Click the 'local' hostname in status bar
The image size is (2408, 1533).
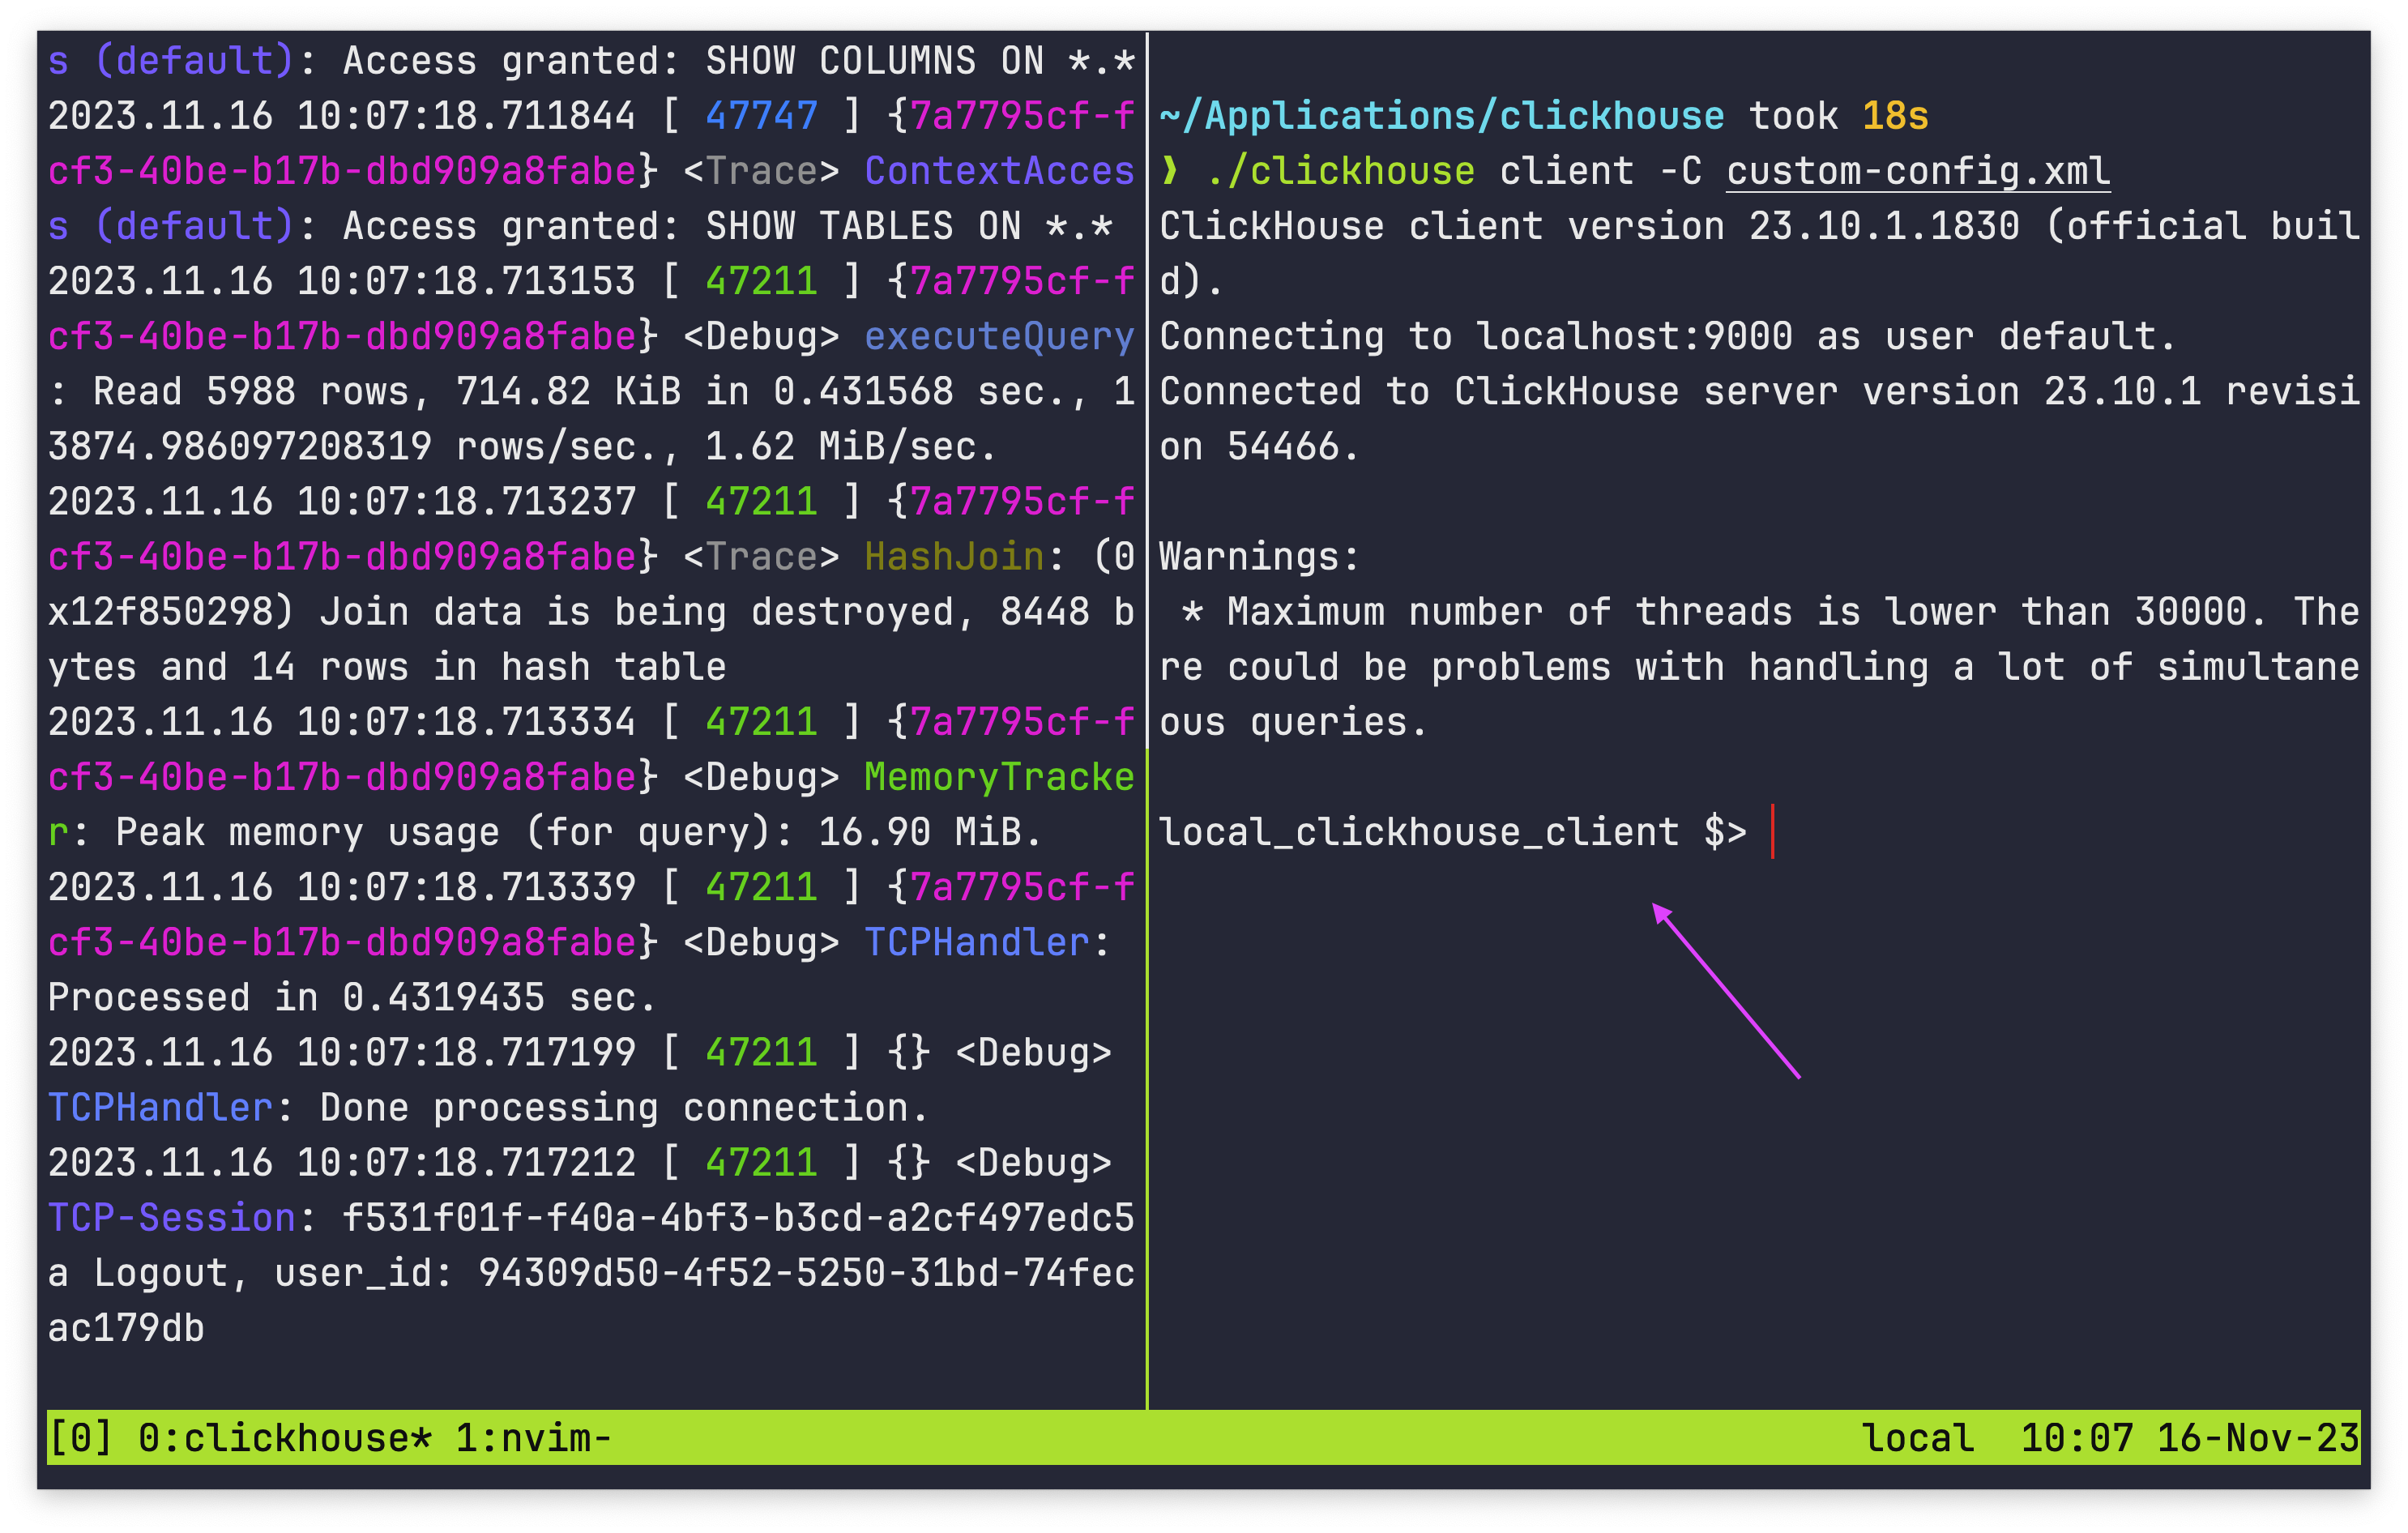tap(1917, 1438)
